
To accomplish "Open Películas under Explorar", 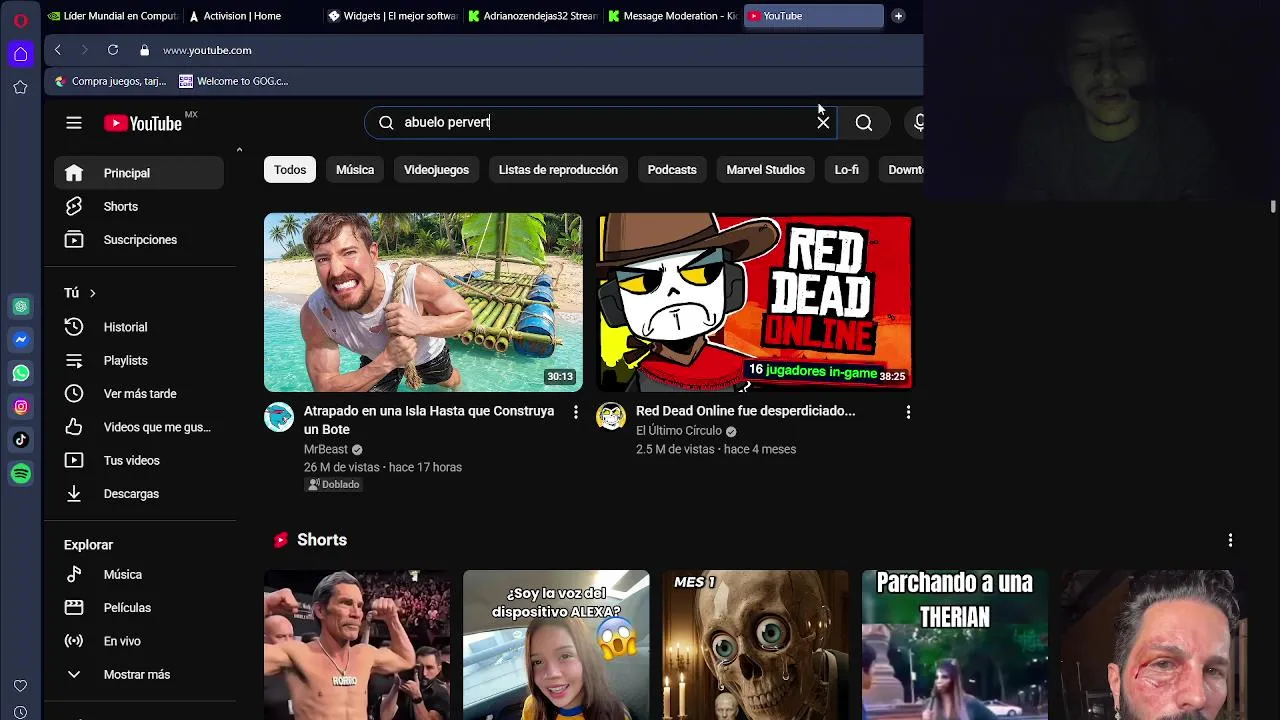I will (x=139, y=608).
